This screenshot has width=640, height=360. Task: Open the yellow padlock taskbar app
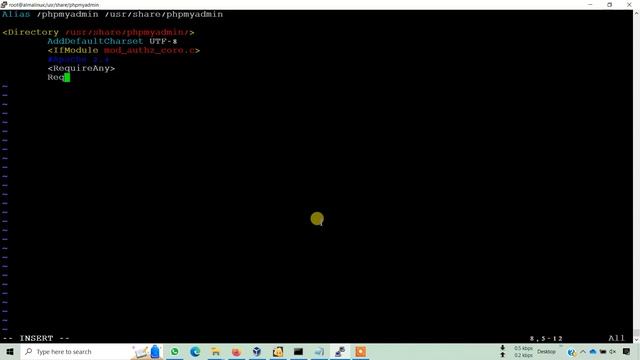(278, 351)
